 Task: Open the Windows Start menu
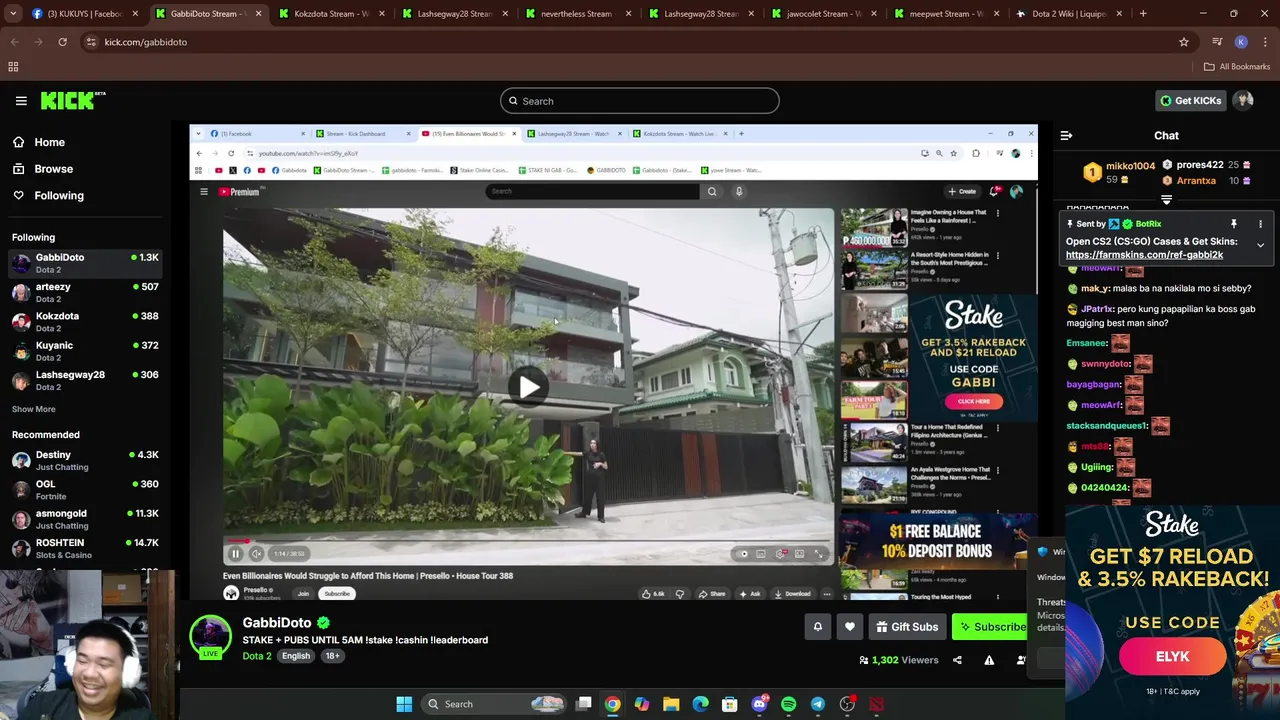pyautogui.click(x=404, y=704)
